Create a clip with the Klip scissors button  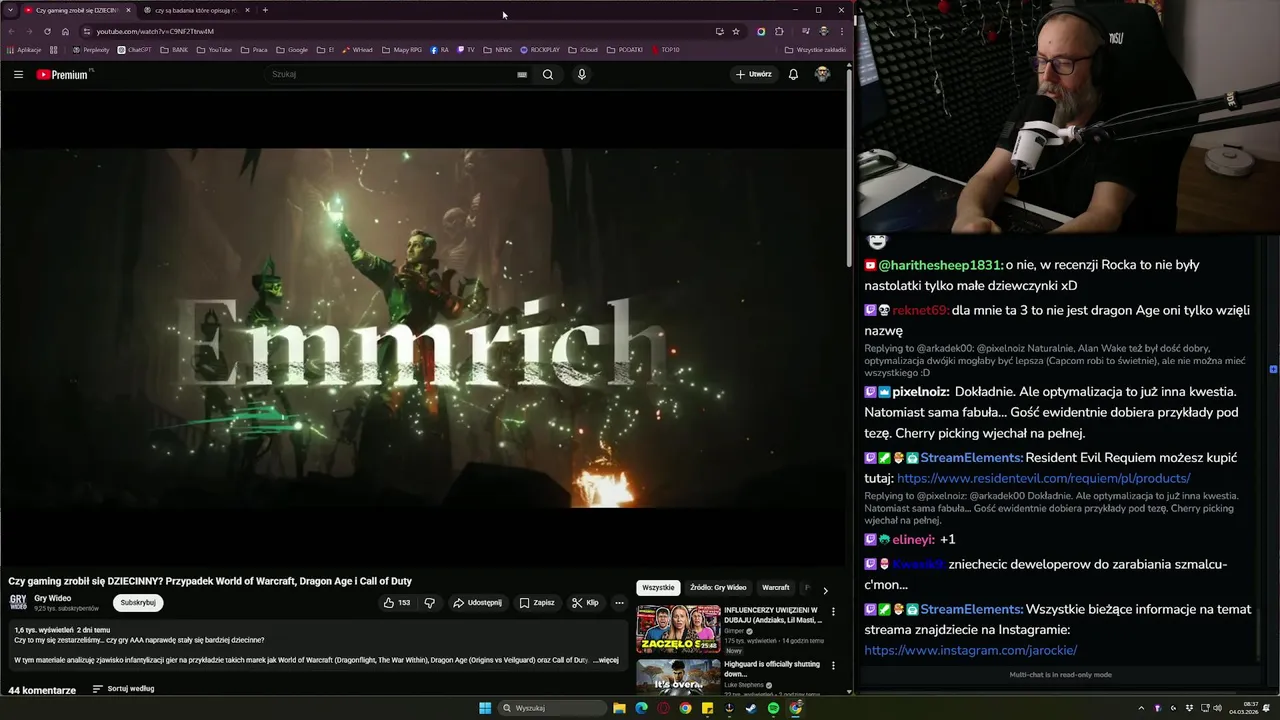click(585, 603)
